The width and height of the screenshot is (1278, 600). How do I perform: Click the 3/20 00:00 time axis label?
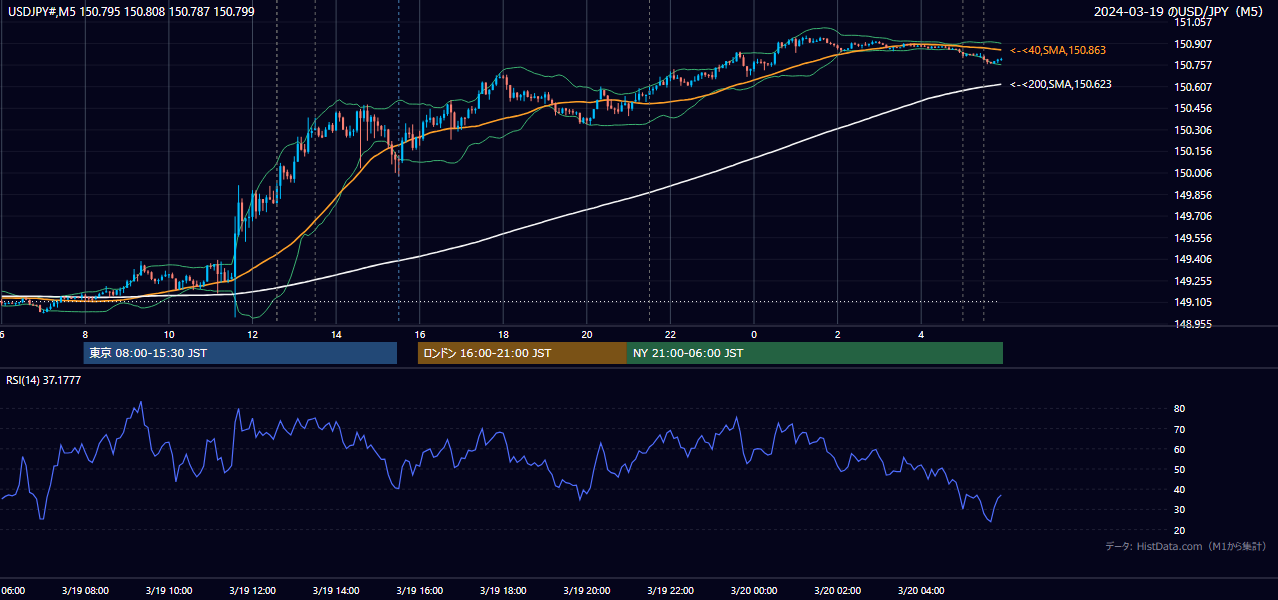click(754, 591)
